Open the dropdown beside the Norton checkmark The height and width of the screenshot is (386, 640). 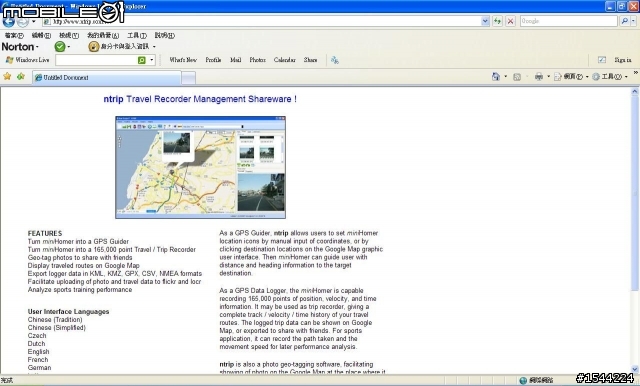point(69,47)
